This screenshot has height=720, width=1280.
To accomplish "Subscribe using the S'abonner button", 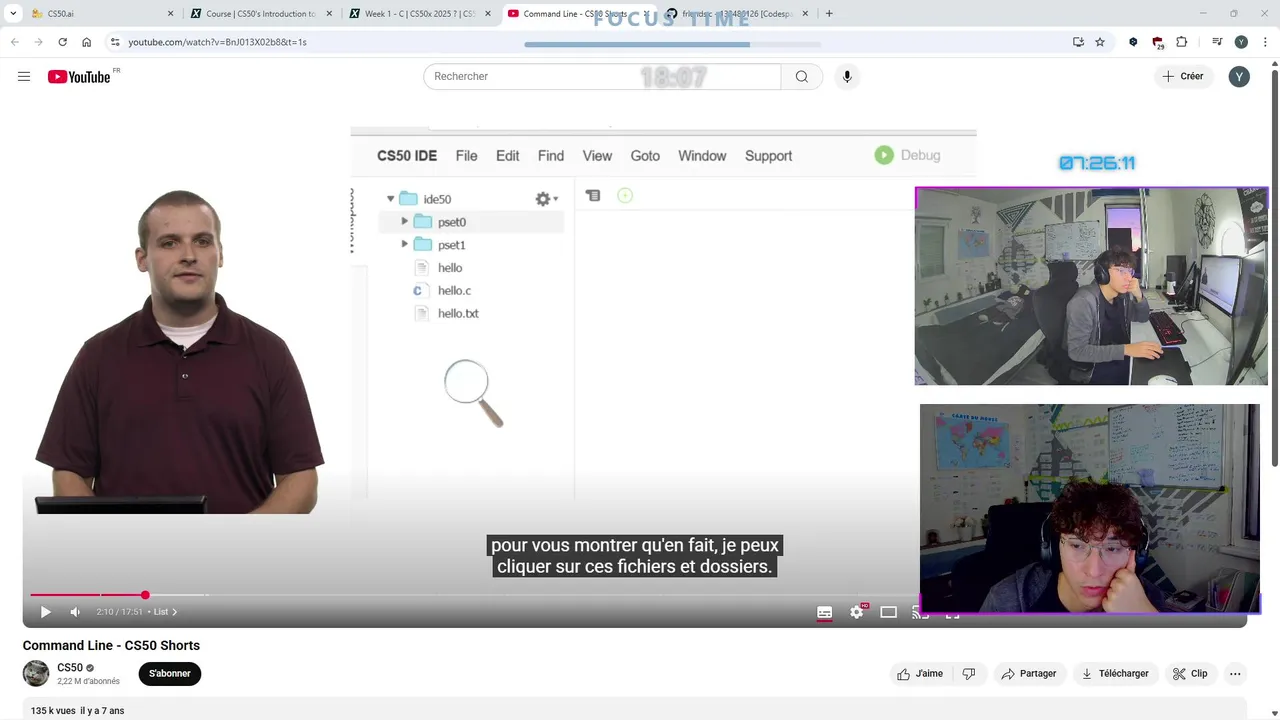I will 170,674.
